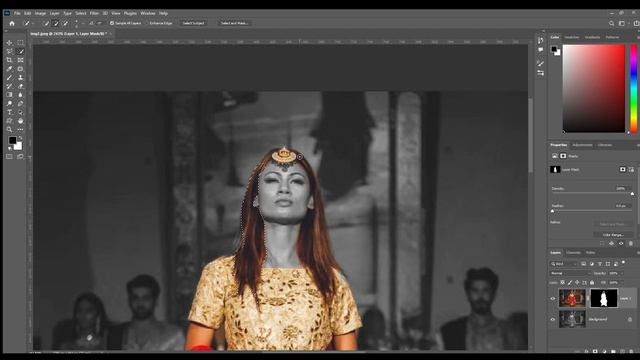Screen dimensions: 640x360
Task: Select the Hand tool
Action: tap(20, 121)
